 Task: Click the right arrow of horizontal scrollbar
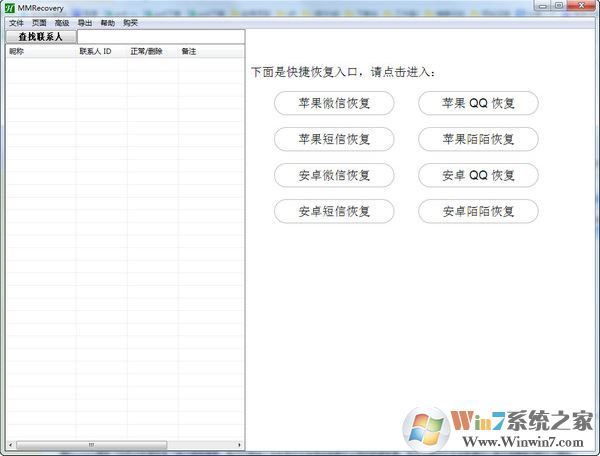pyautogui.click(x=240, y=445)
